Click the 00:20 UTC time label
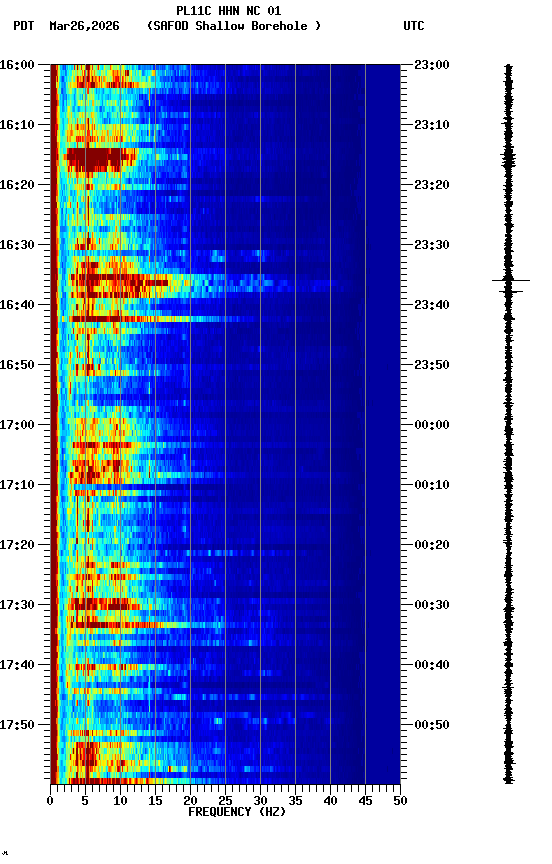The width and height of the screenshot is (552, 864). coord(432,545)
